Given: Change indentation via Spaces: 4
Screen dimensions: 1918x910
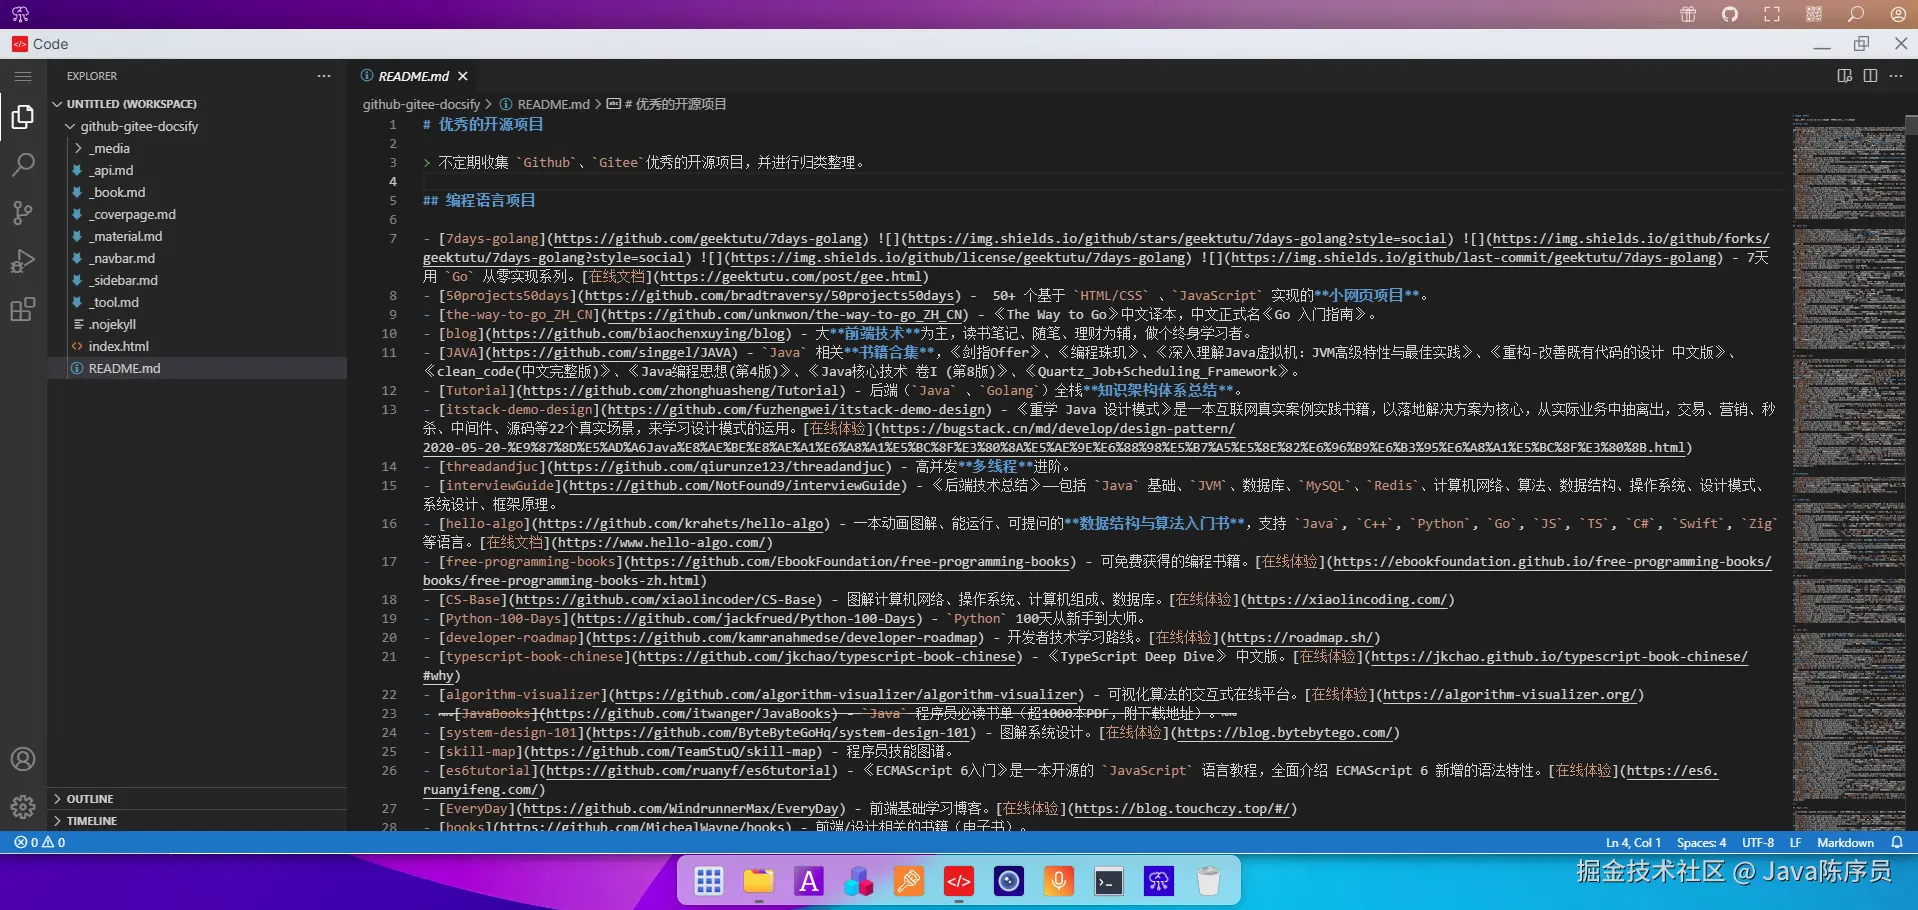Looking at the screenshot, I should click(x=1701, y=843).
